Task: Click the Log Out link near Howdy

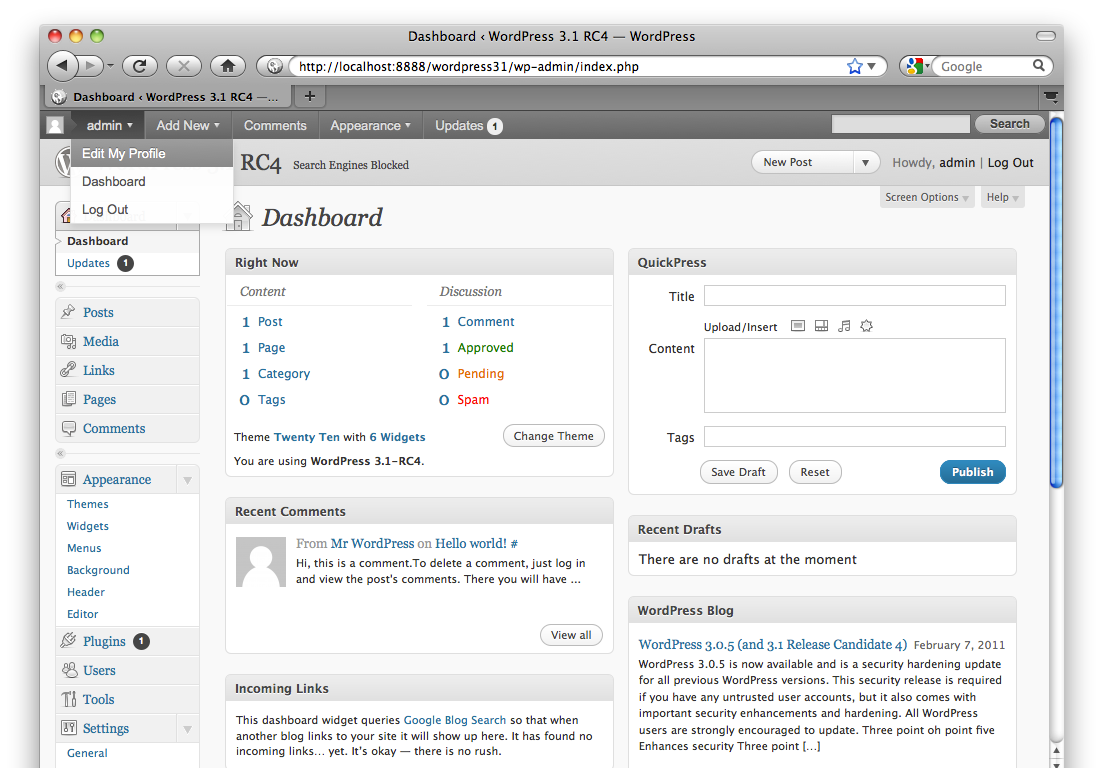Action: coord(1010,163)
